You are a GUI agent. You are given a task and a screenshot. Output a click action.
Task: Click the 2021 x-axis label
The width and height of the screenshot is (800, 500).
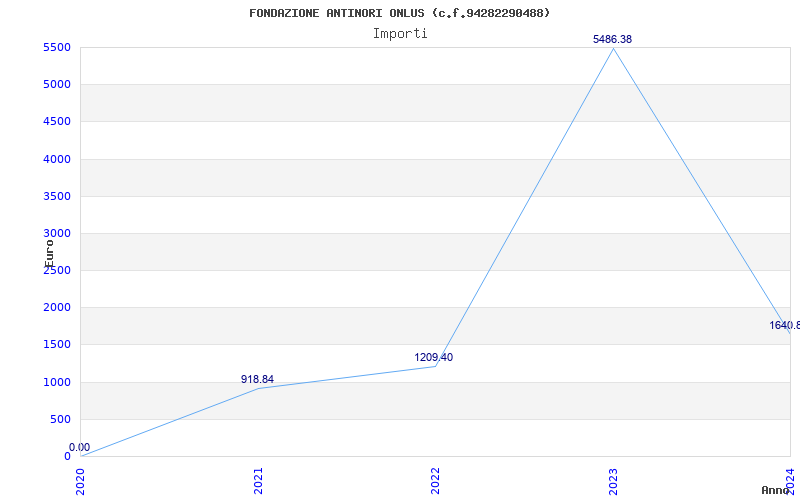[258, 481]
